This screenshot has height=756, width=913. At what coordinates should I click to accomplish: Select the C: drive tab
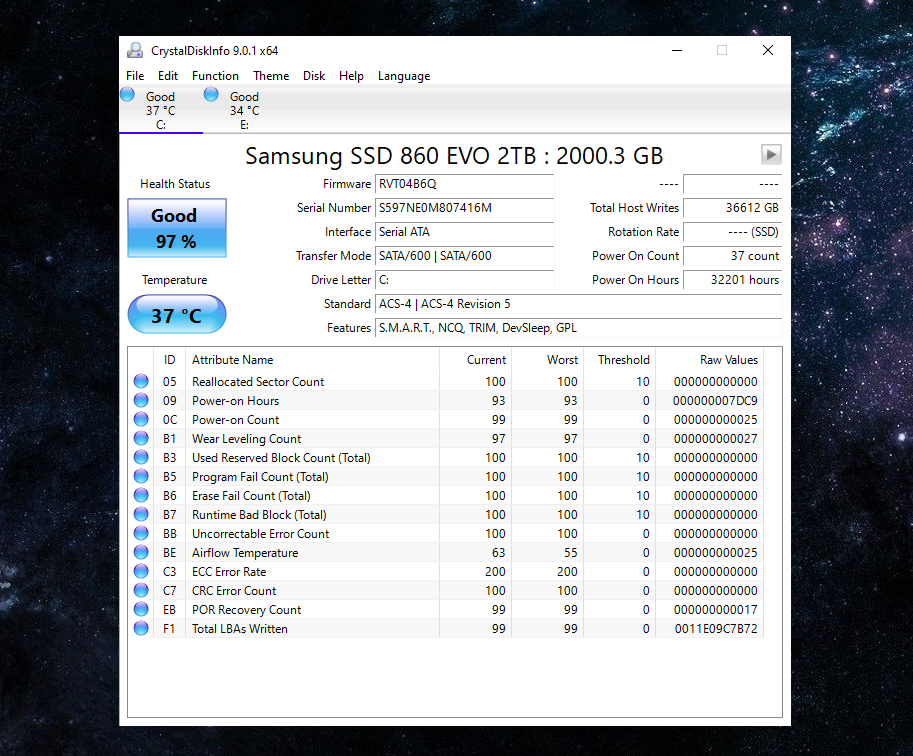[x=161, y=110]
